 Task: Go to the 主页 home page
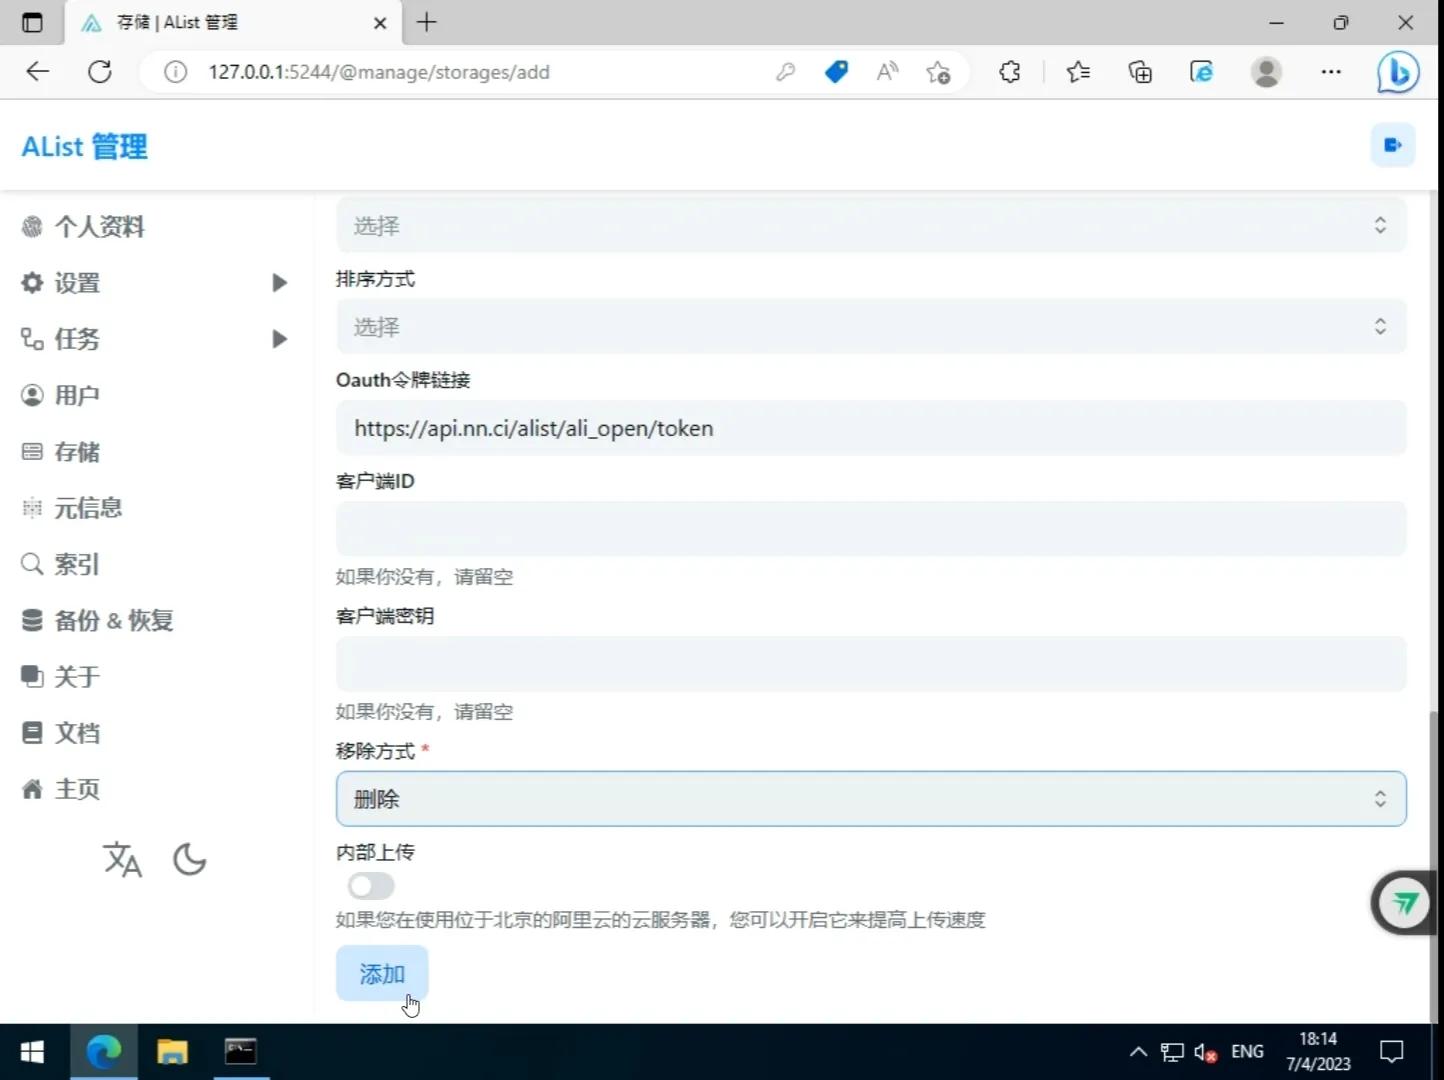coord(76,788)
